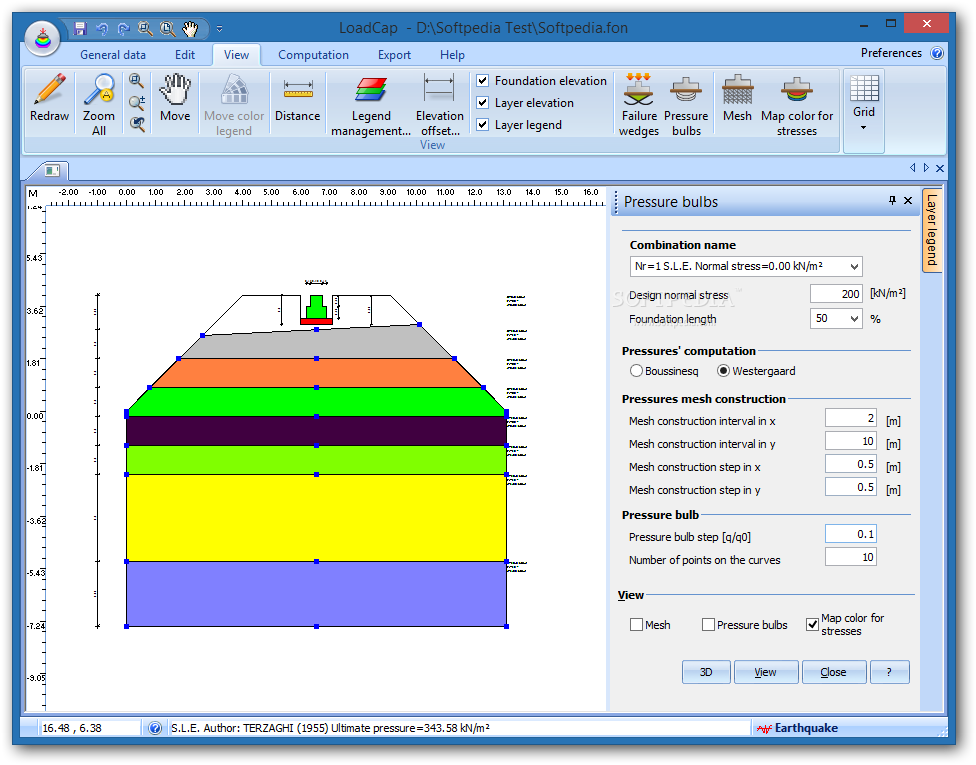Click the document tab scroll right arrow
Viewport: 976px width, 765px height.
click(926, 167)
